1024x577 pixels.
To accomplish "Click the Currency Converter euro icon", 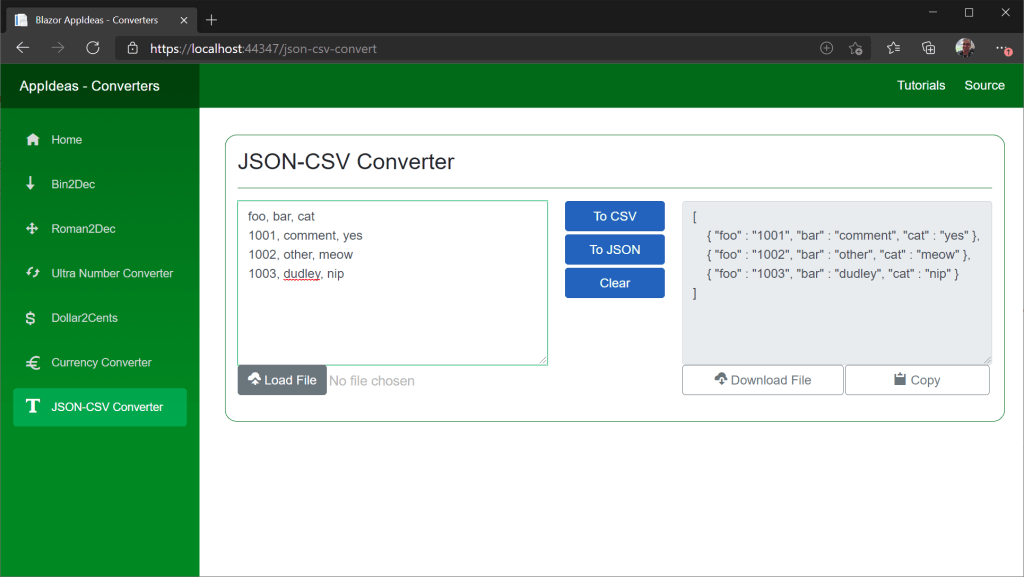I will point(32,363).
